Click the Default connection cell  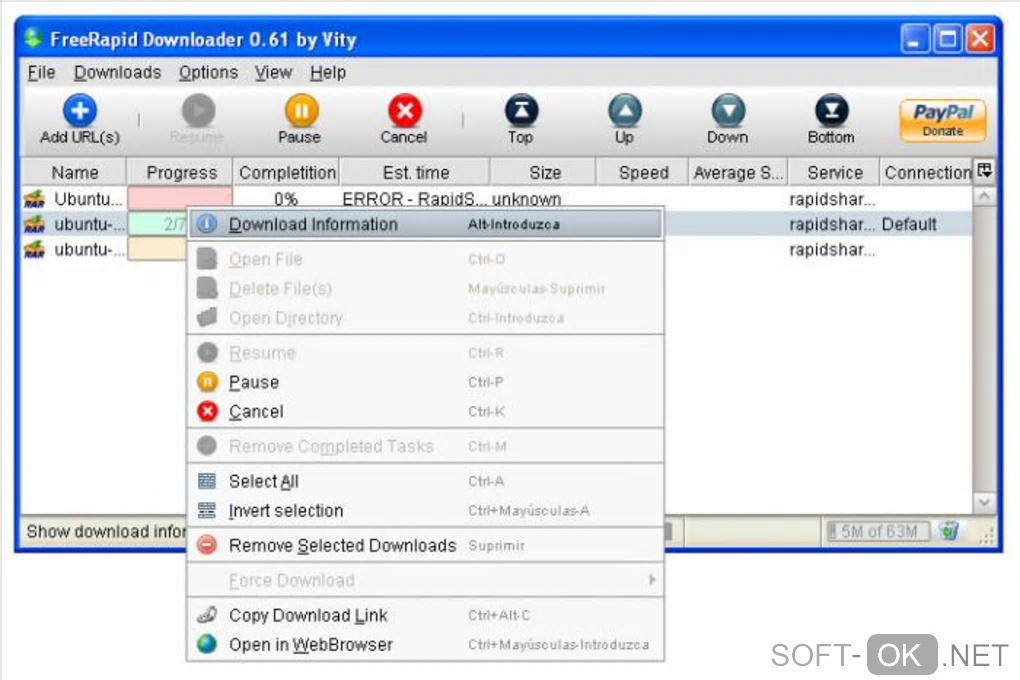click(x=909, y=224)
